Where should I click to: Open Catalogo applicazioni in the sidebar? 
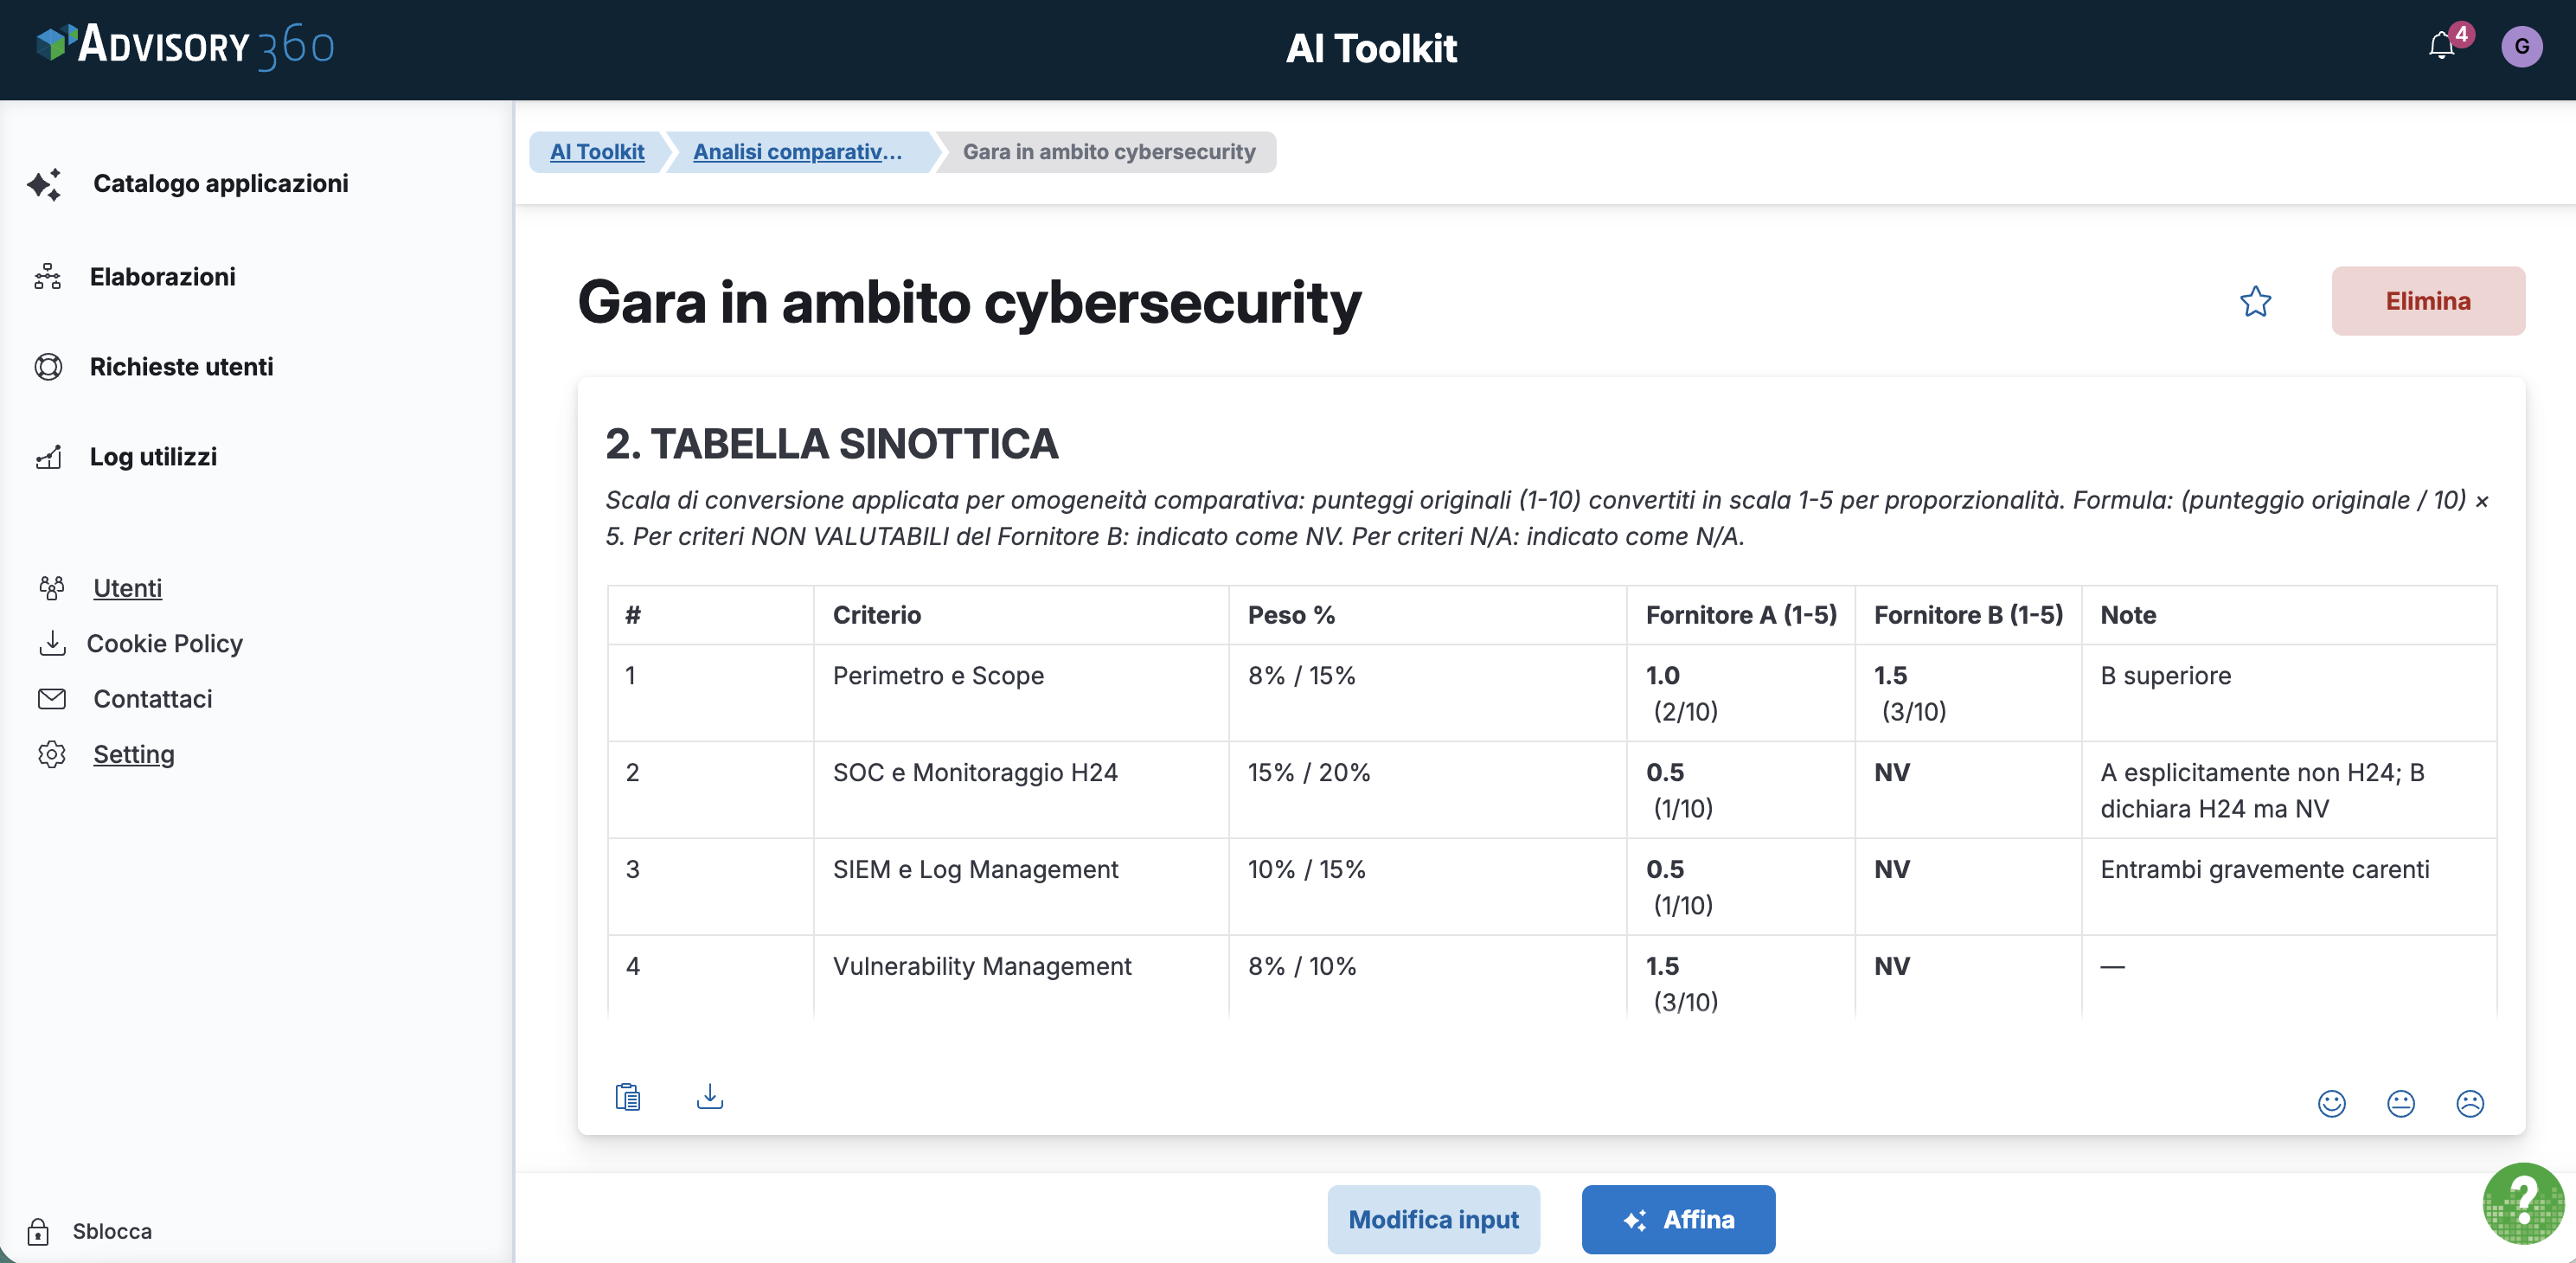pyautogui.click(x=220, y=183)
